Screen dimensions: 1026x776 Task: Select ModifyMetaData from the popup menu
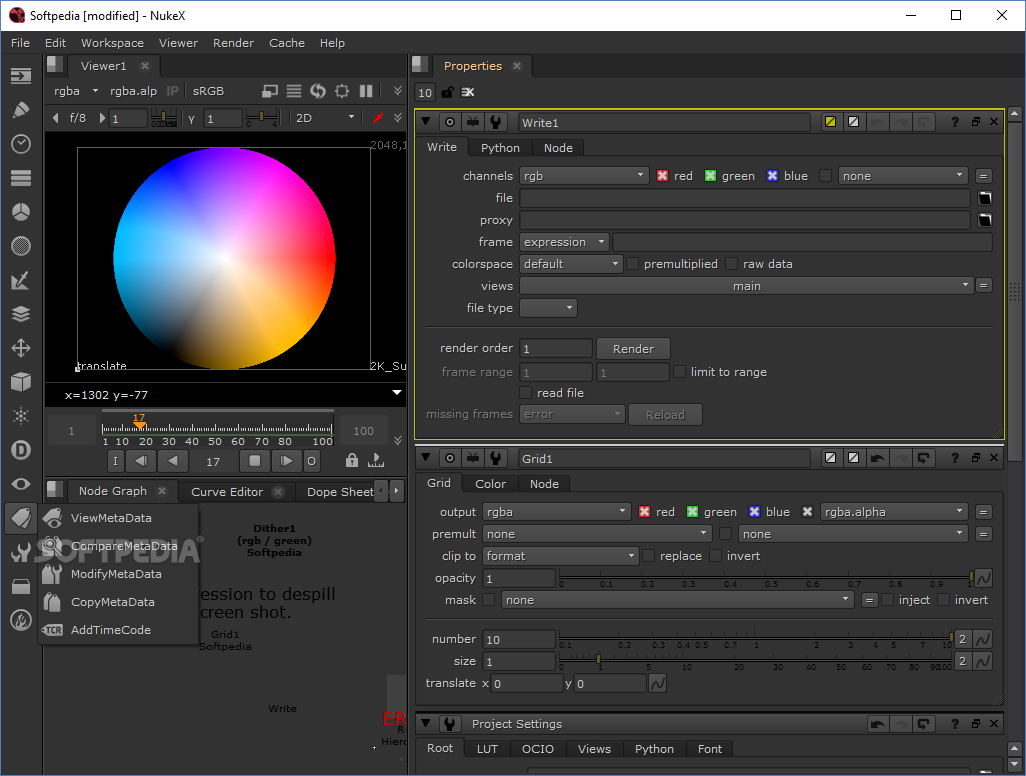tap(118, 574)
